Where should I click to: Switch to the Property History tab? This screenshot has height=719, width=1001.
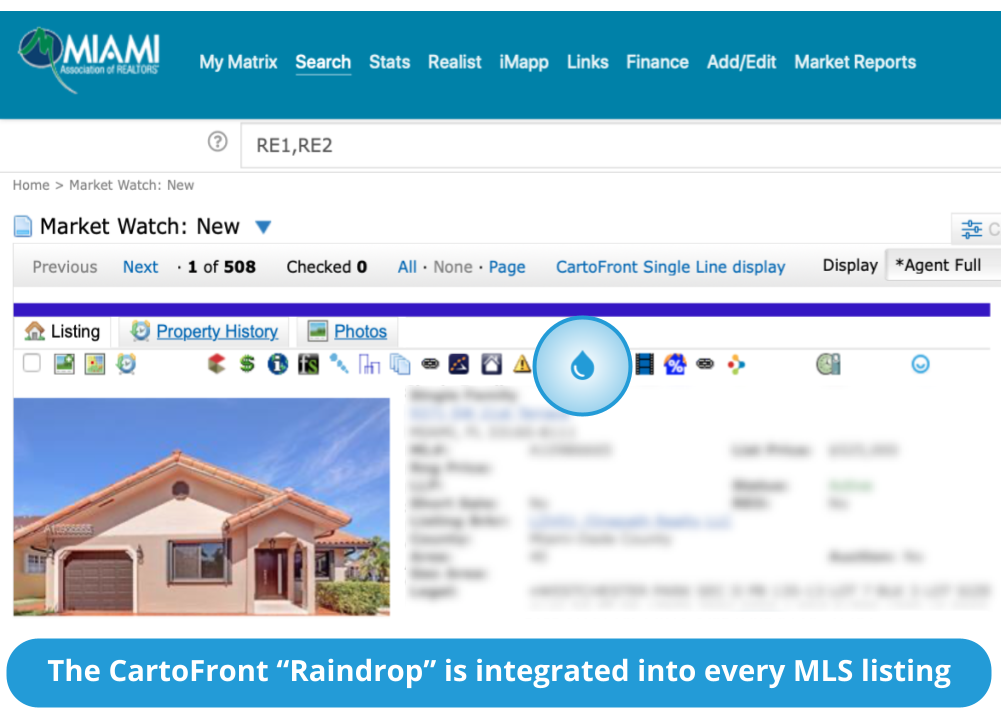pos(204,331)
